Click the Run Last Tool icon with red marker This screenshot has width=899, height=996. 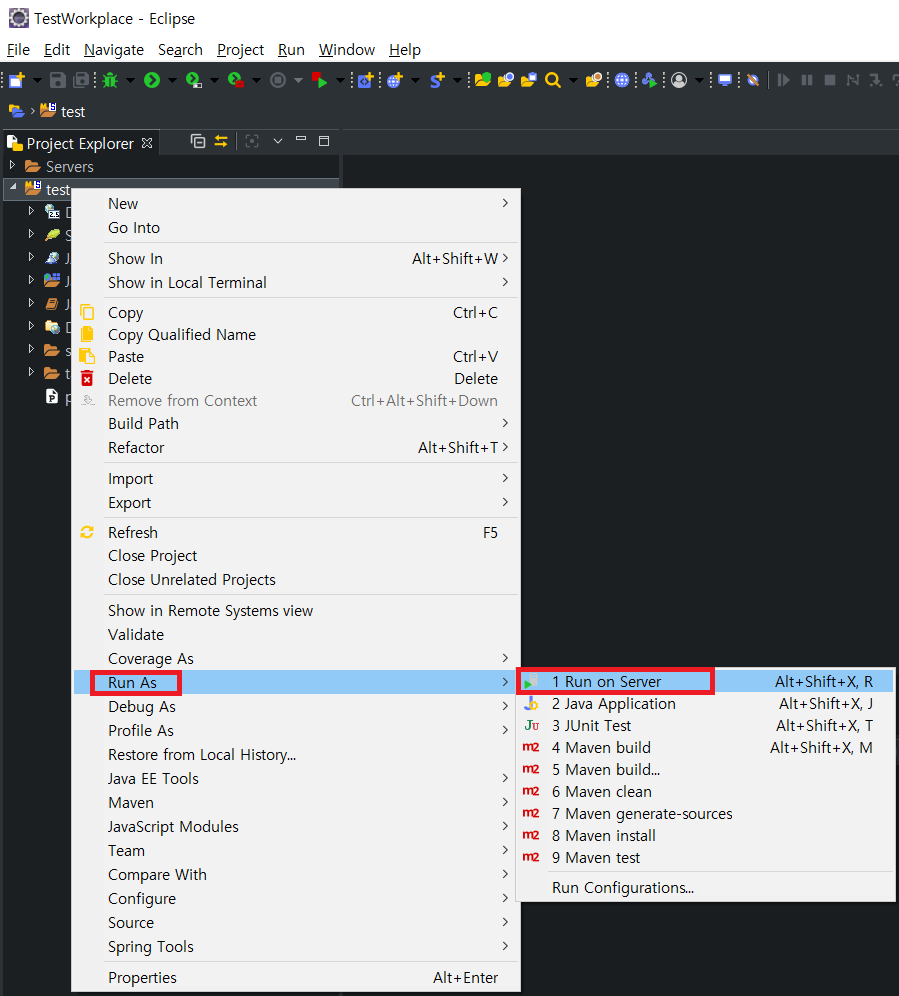coord(236,80)
